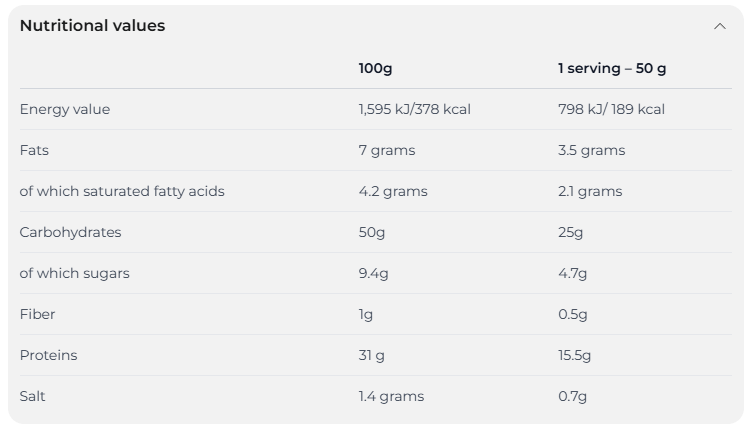752x429 pixels.
Task: Click the 7 grams fat value
Action: (x=386, y=150)
